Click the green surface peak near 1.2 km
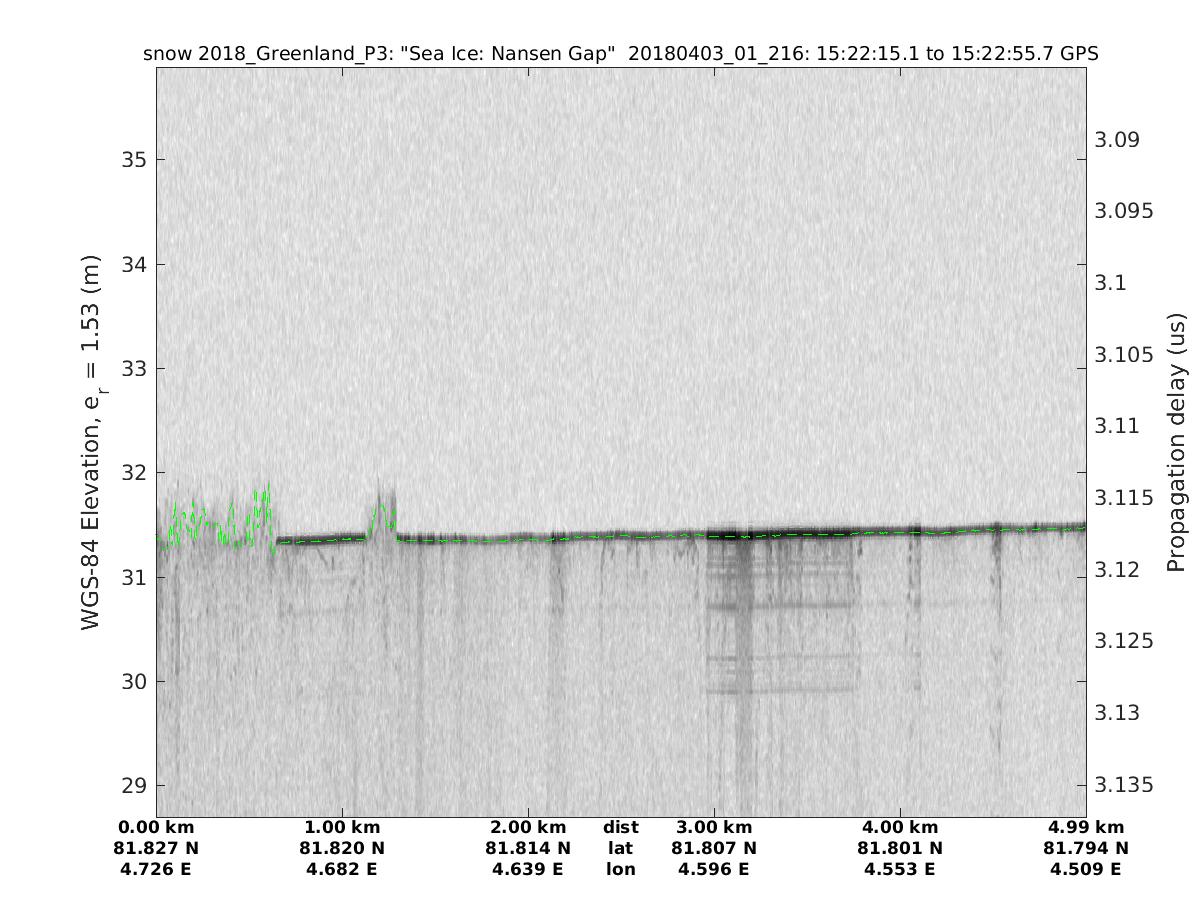The height and width of the screenshot is (900, 1200). click(381, 511)
